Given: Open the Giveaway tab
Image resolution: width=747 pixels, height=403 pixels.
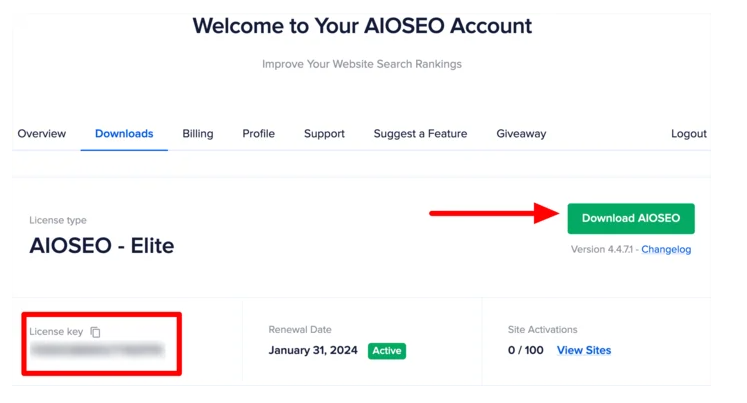Looking at the screenshot, I should click(x=521, y=134).
